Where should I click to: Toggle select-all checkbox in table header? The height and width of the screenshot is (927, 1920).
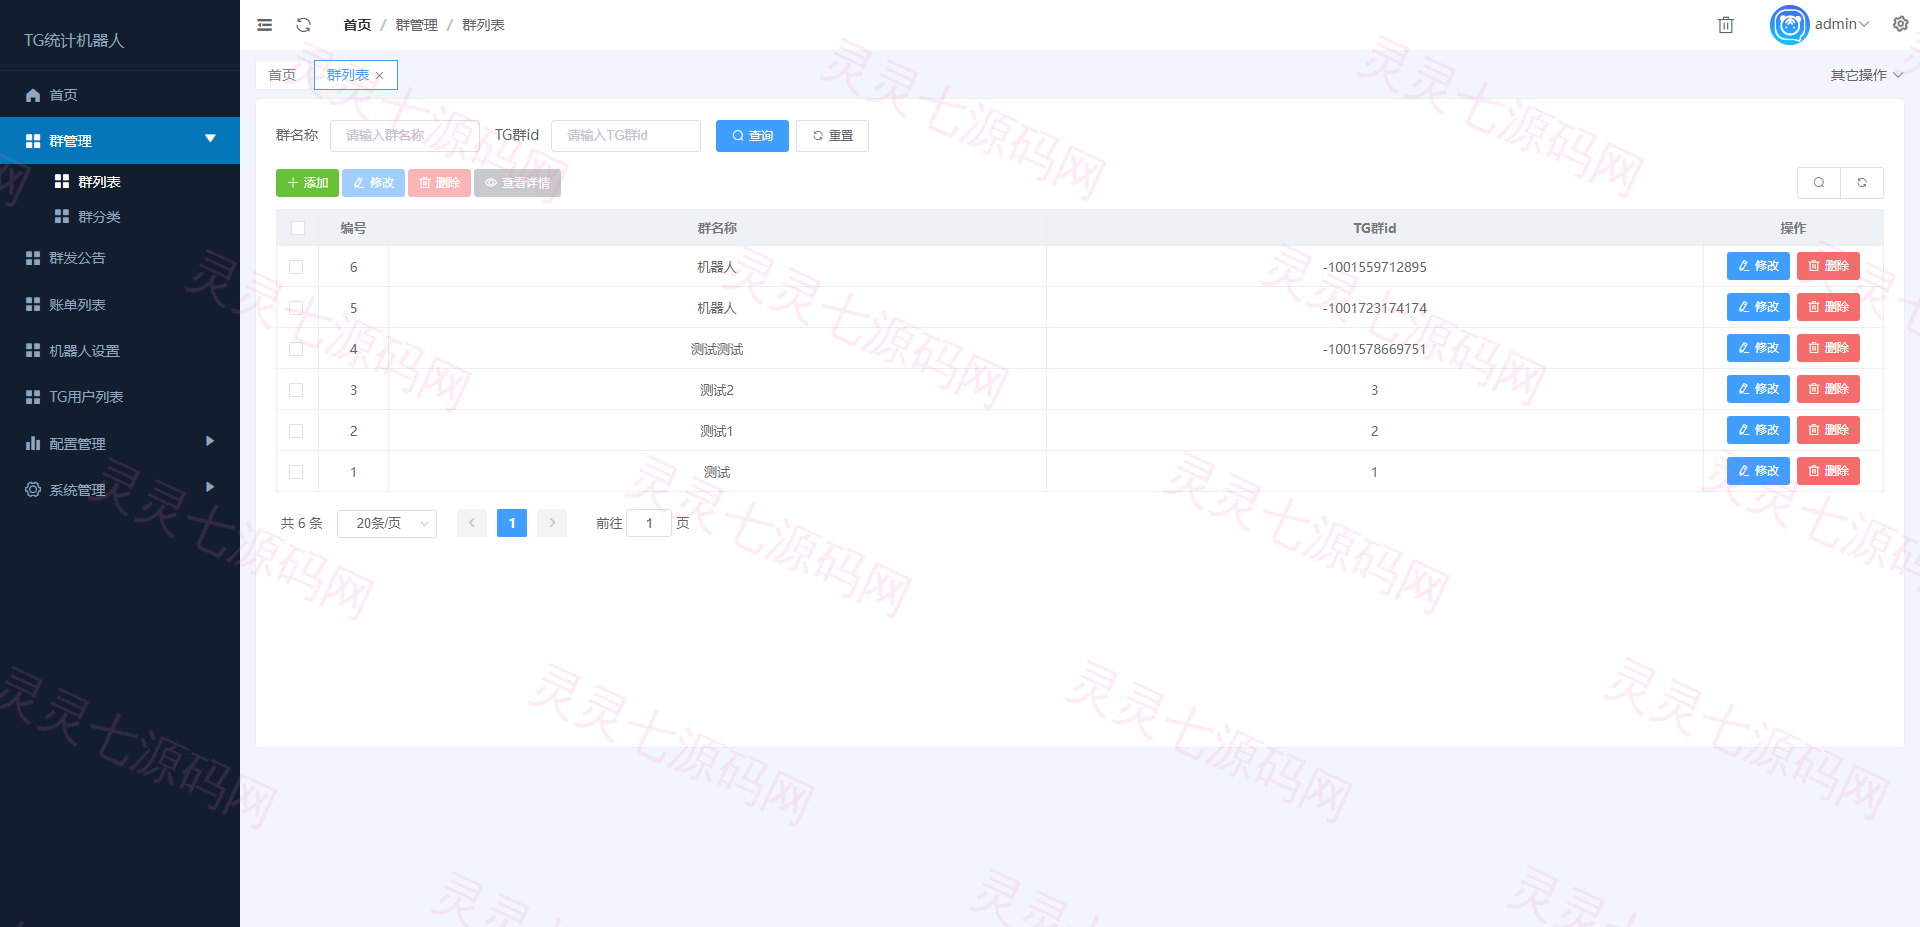tap(297, 228)
